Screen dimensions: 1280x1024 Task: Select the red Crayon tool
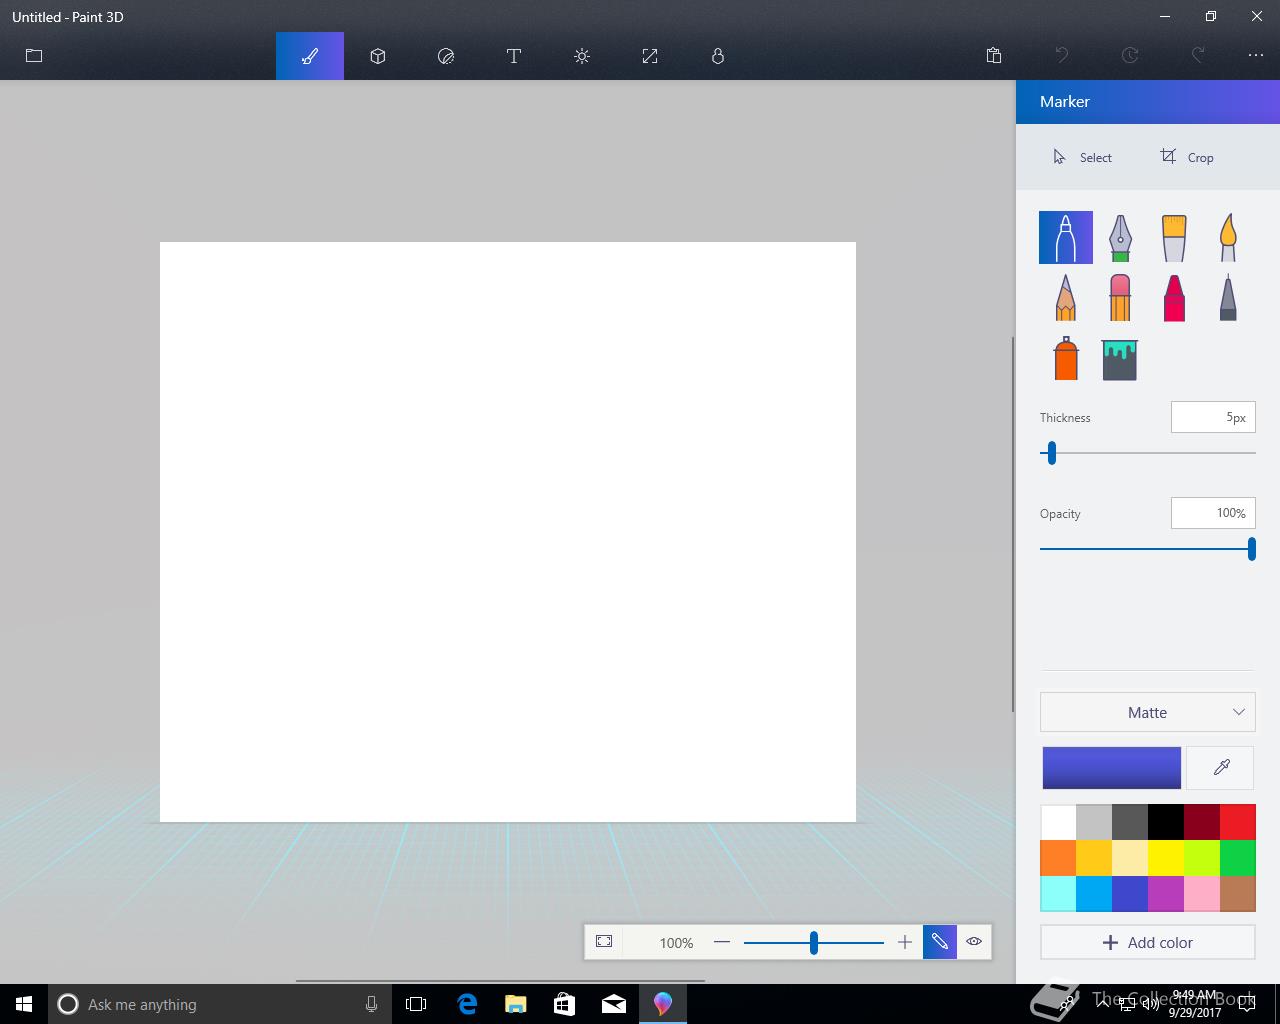pyautogui.click(x=1174, y=298)
